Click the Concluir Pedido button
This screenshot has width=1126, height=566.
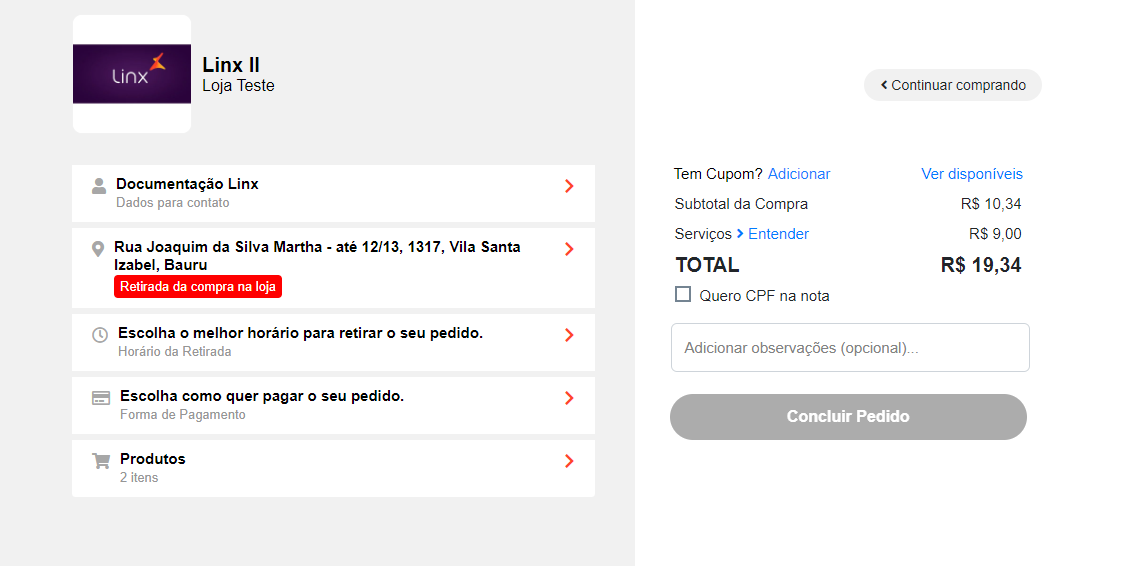click(x=848, y=417)
